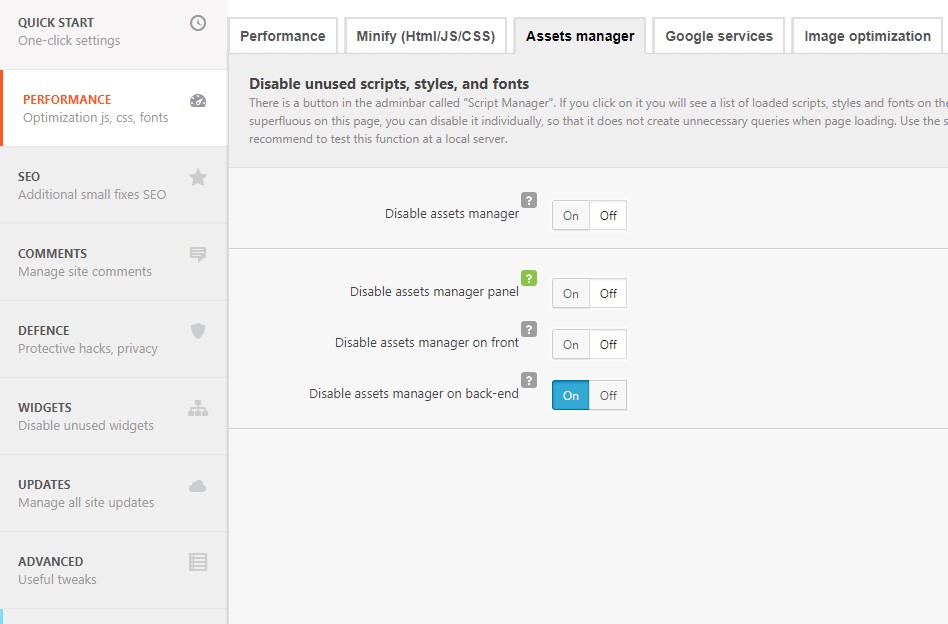Open the Google services tab
The image size is (948, 624).
719,36
